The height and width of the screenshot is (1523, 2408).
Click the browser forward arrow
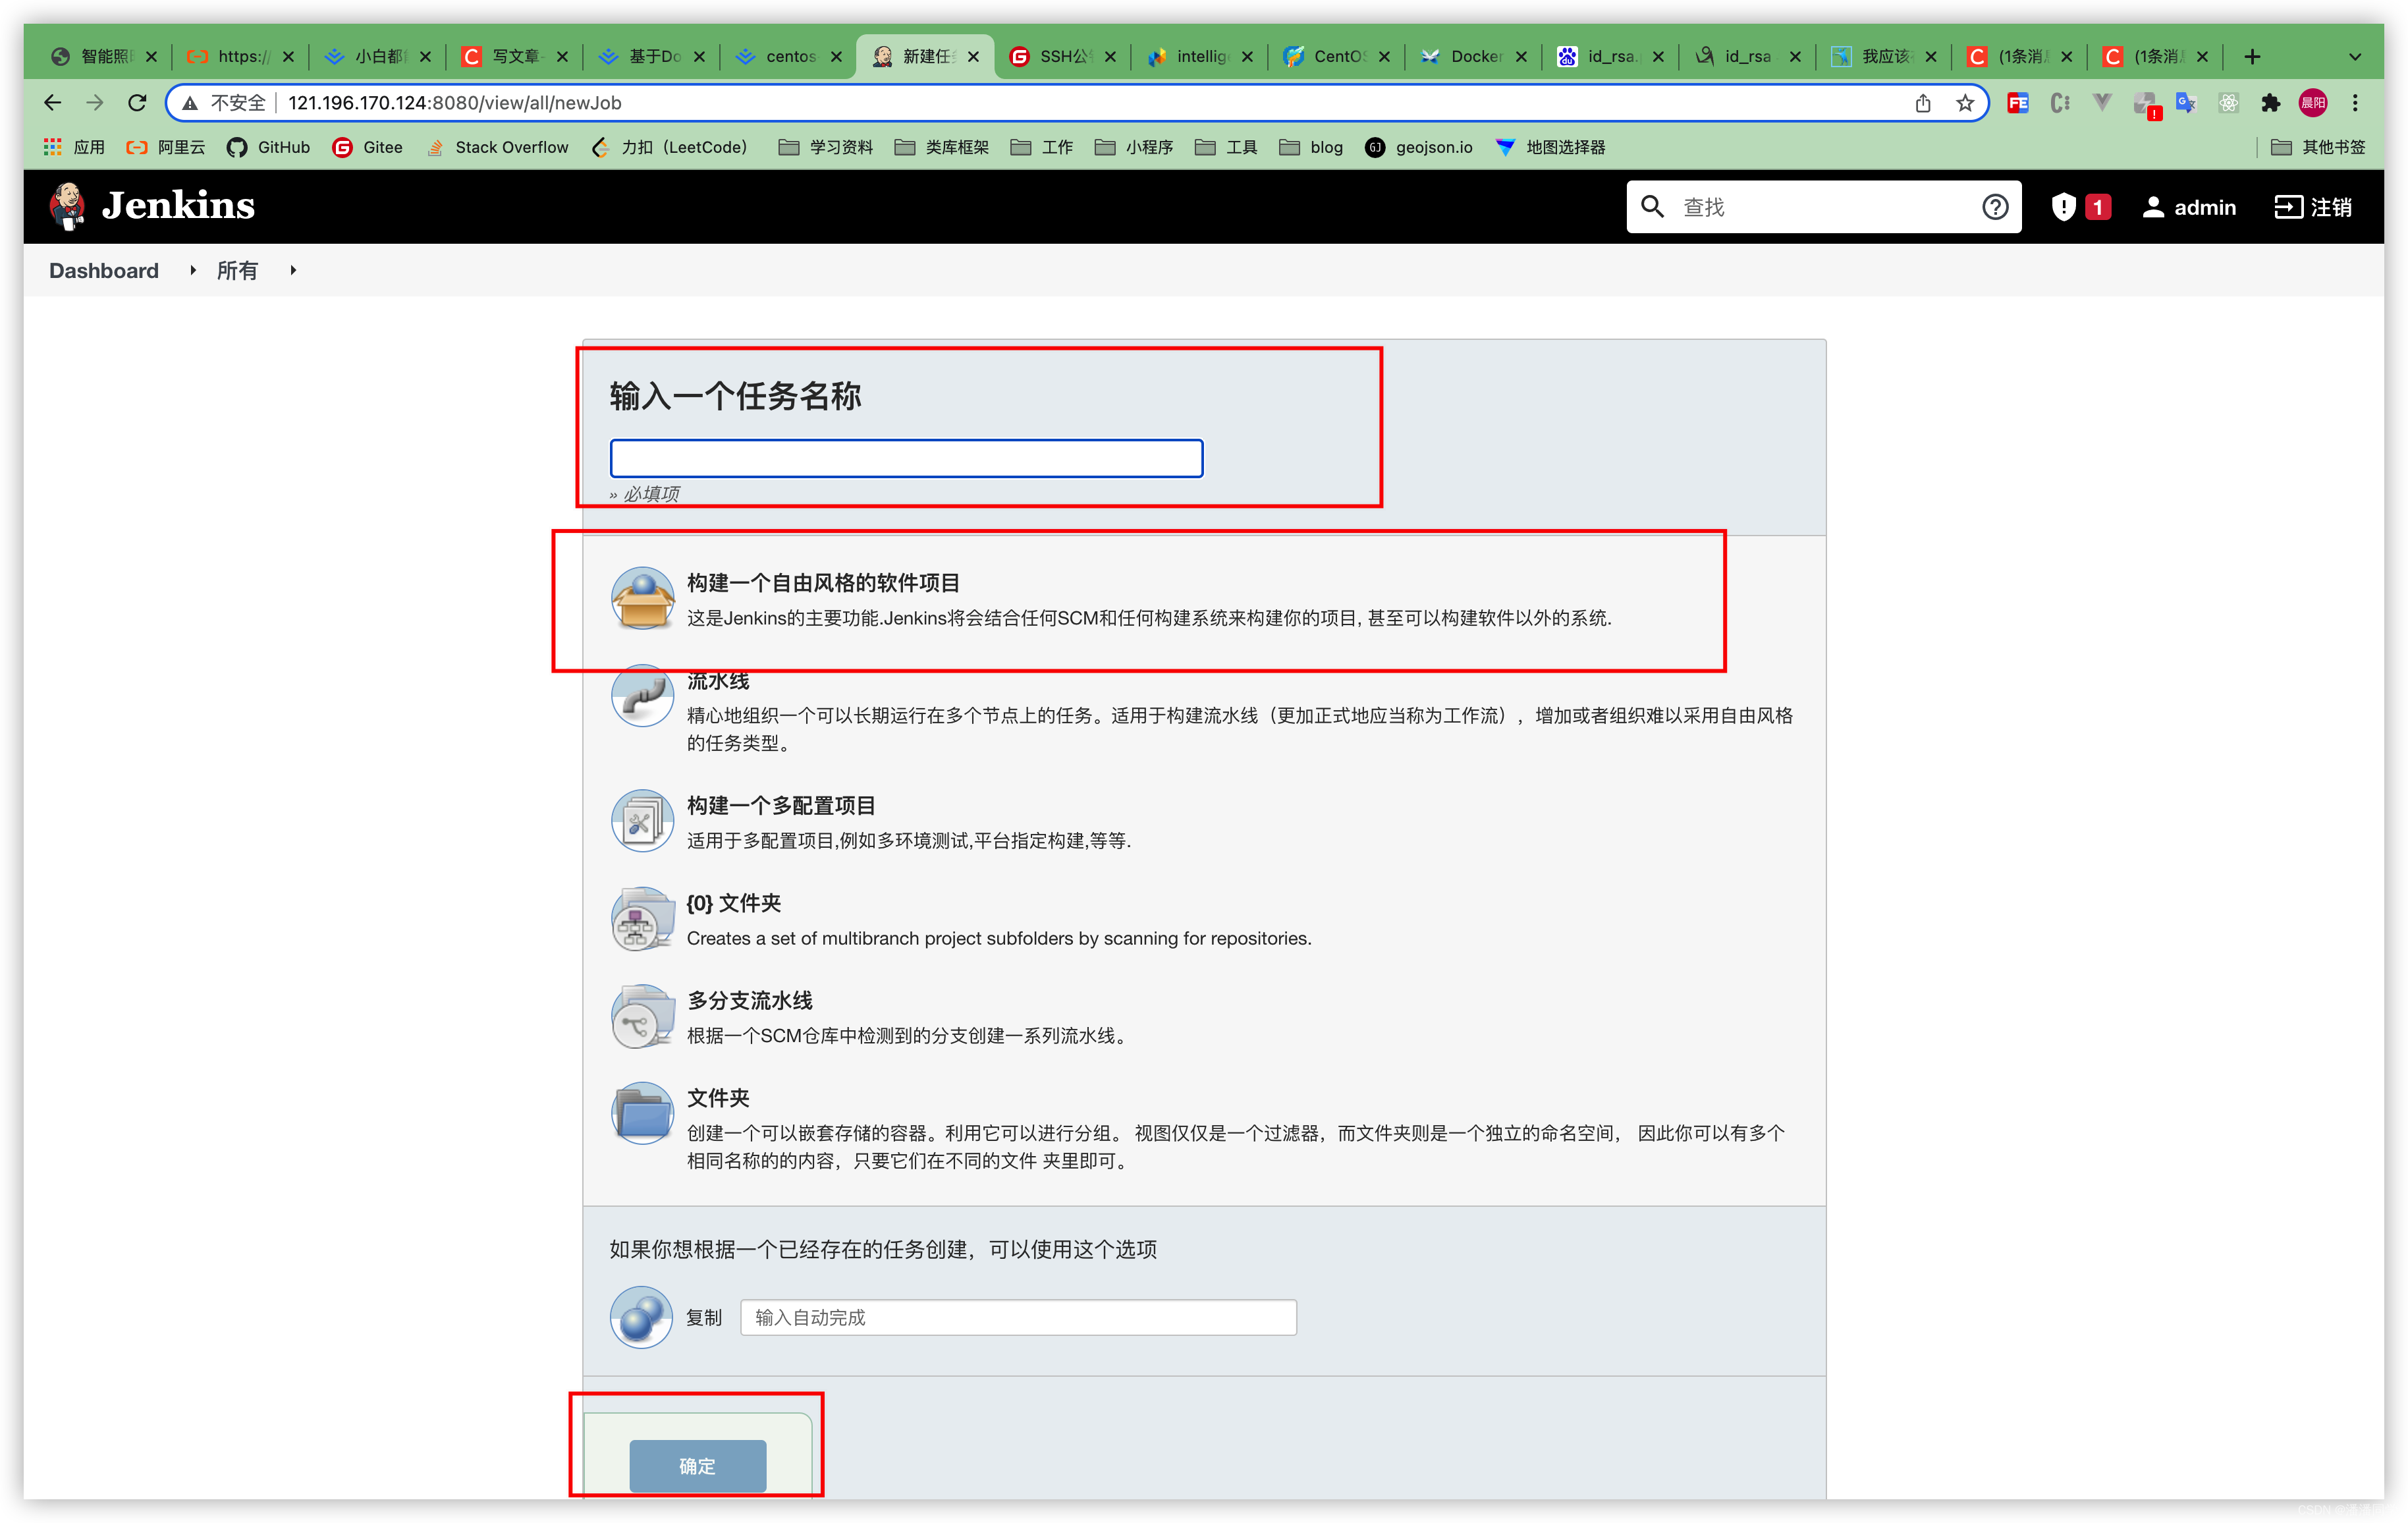pyautogui.click(x=95, y=103)
